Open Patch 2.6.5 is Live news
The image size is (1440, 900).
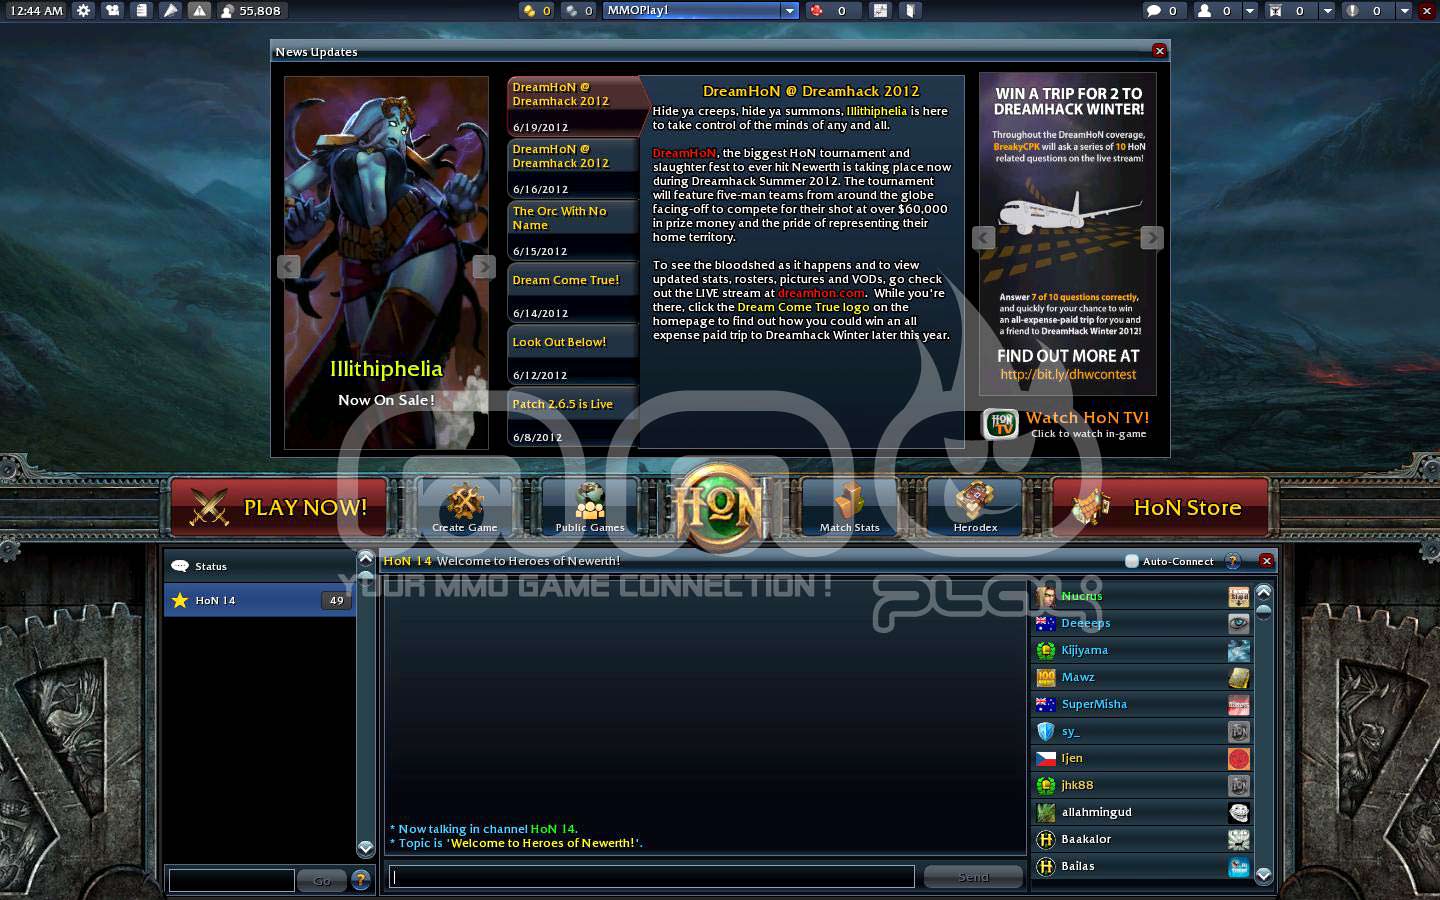point(573,416)
